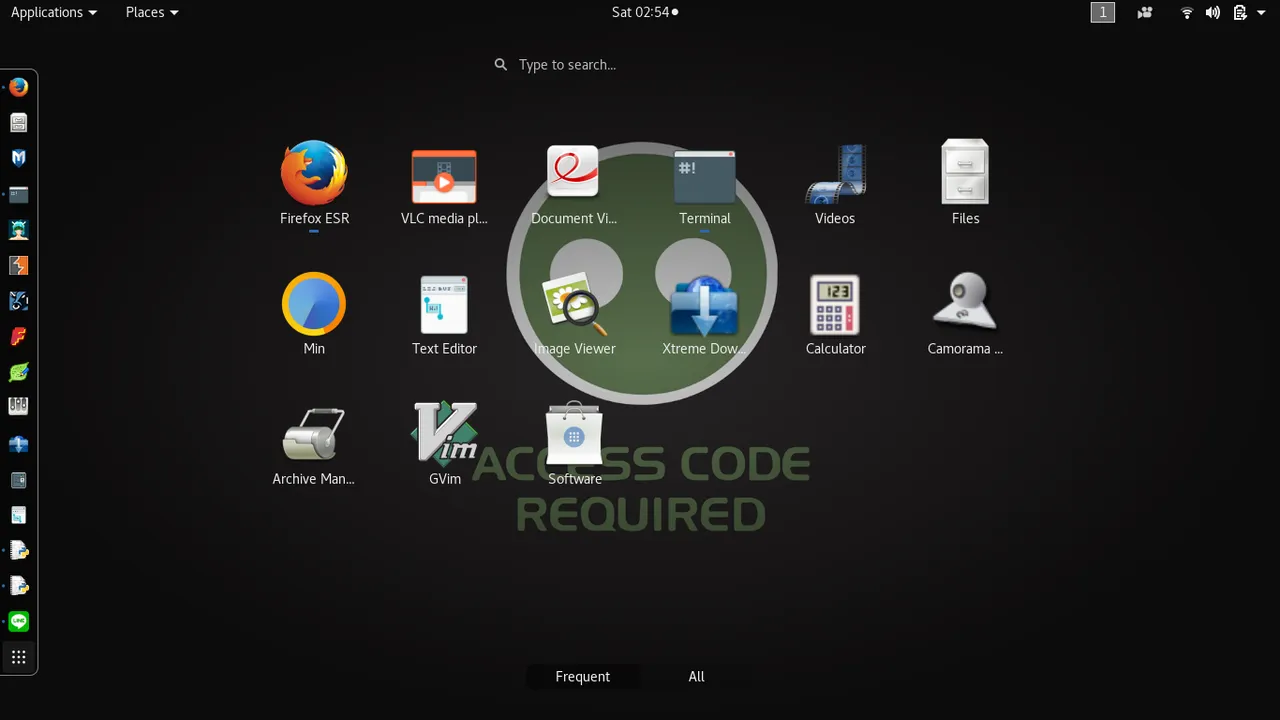
Task: Click the battery power icon
Action: [x=1240, y=12]
